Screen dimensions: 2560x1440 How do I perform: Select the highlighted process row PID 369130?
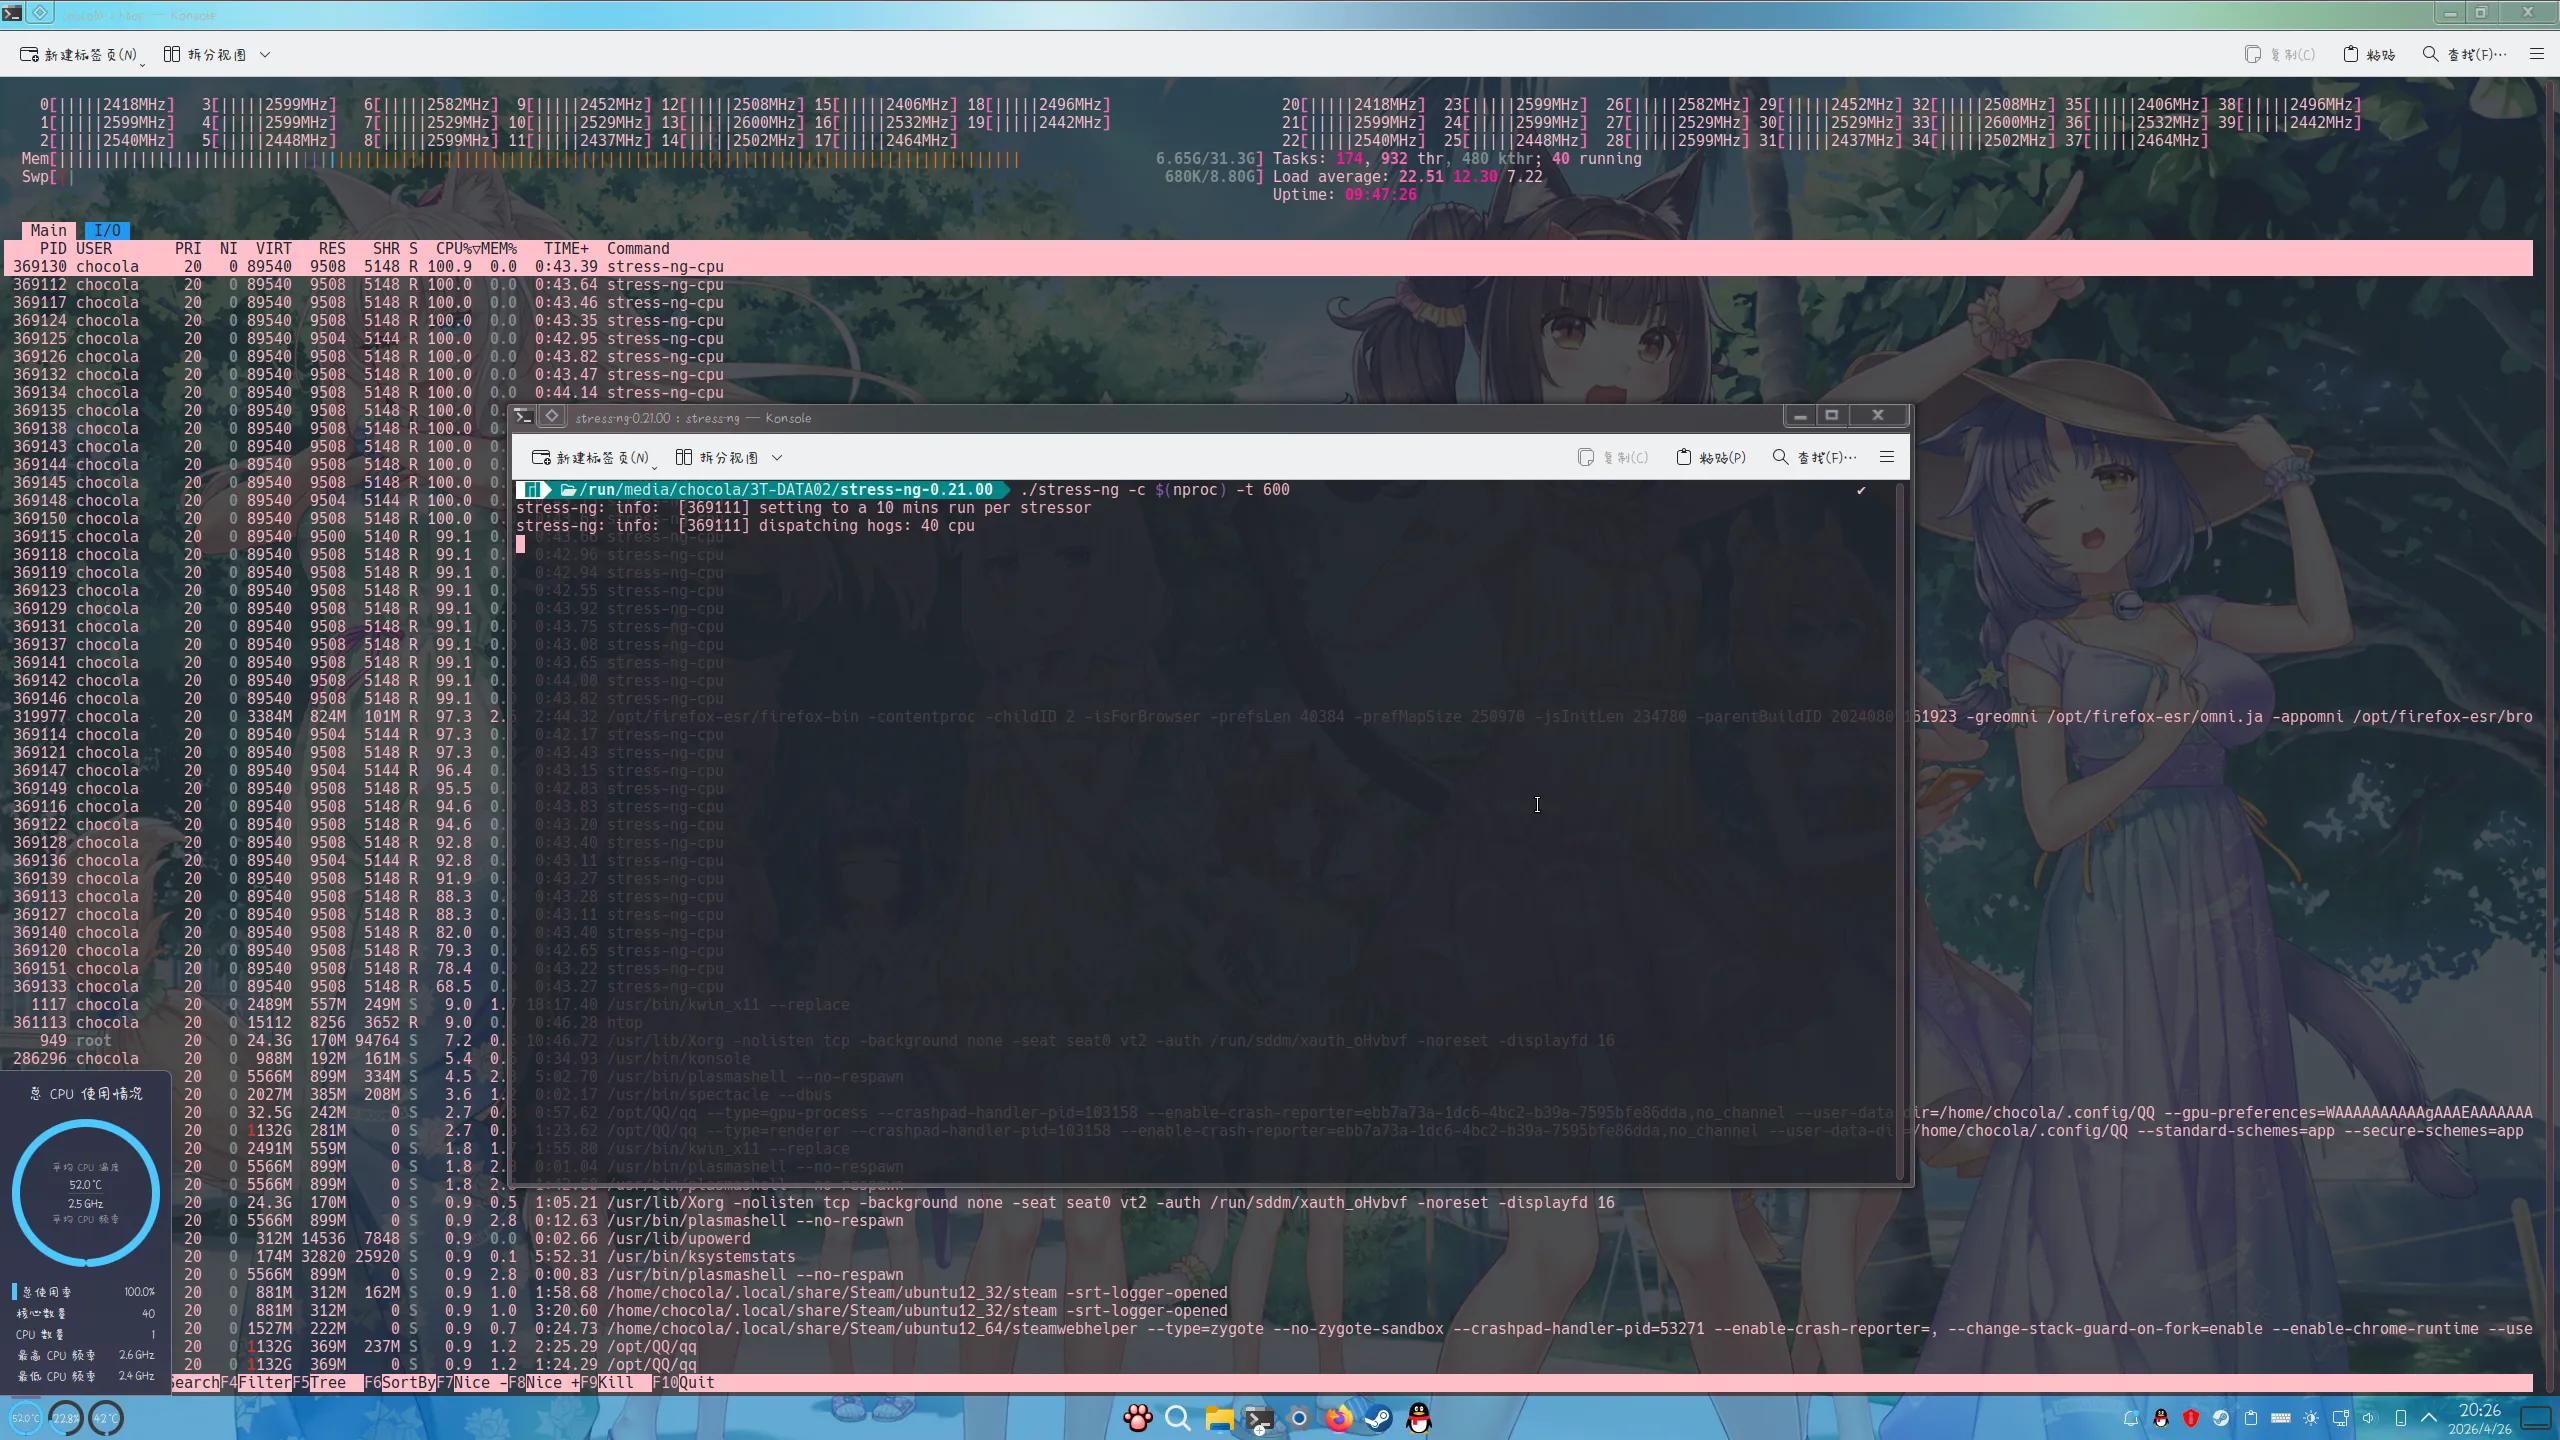[1268, 267]
